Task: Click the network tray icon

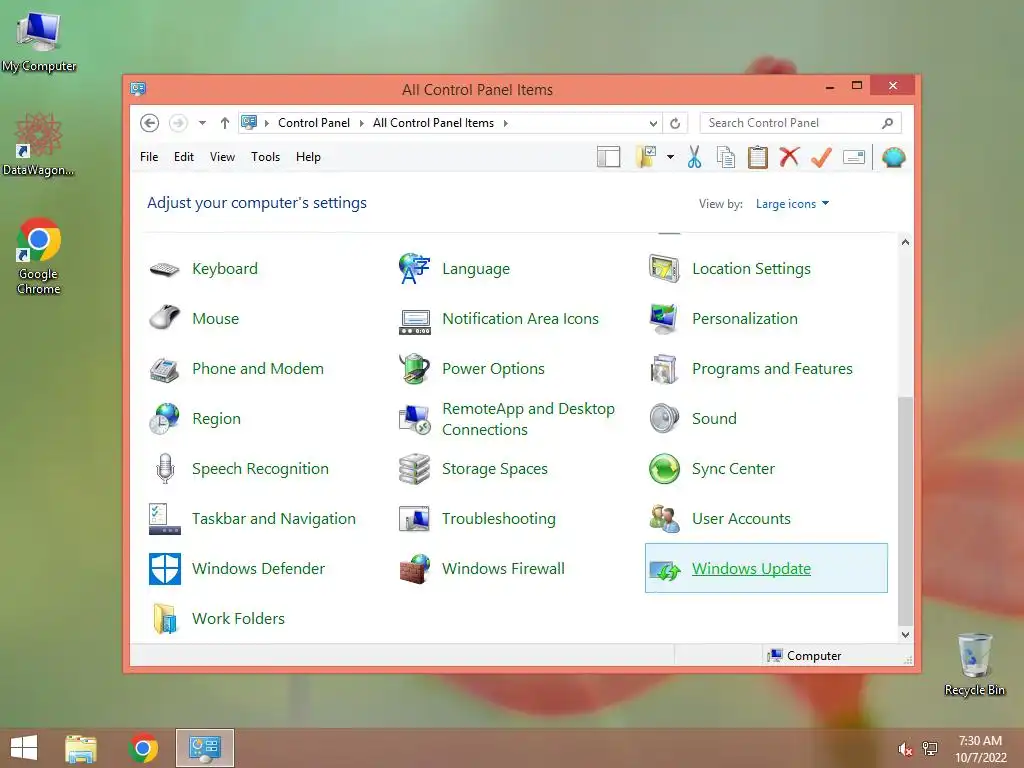Action: (x=930, y=749)
